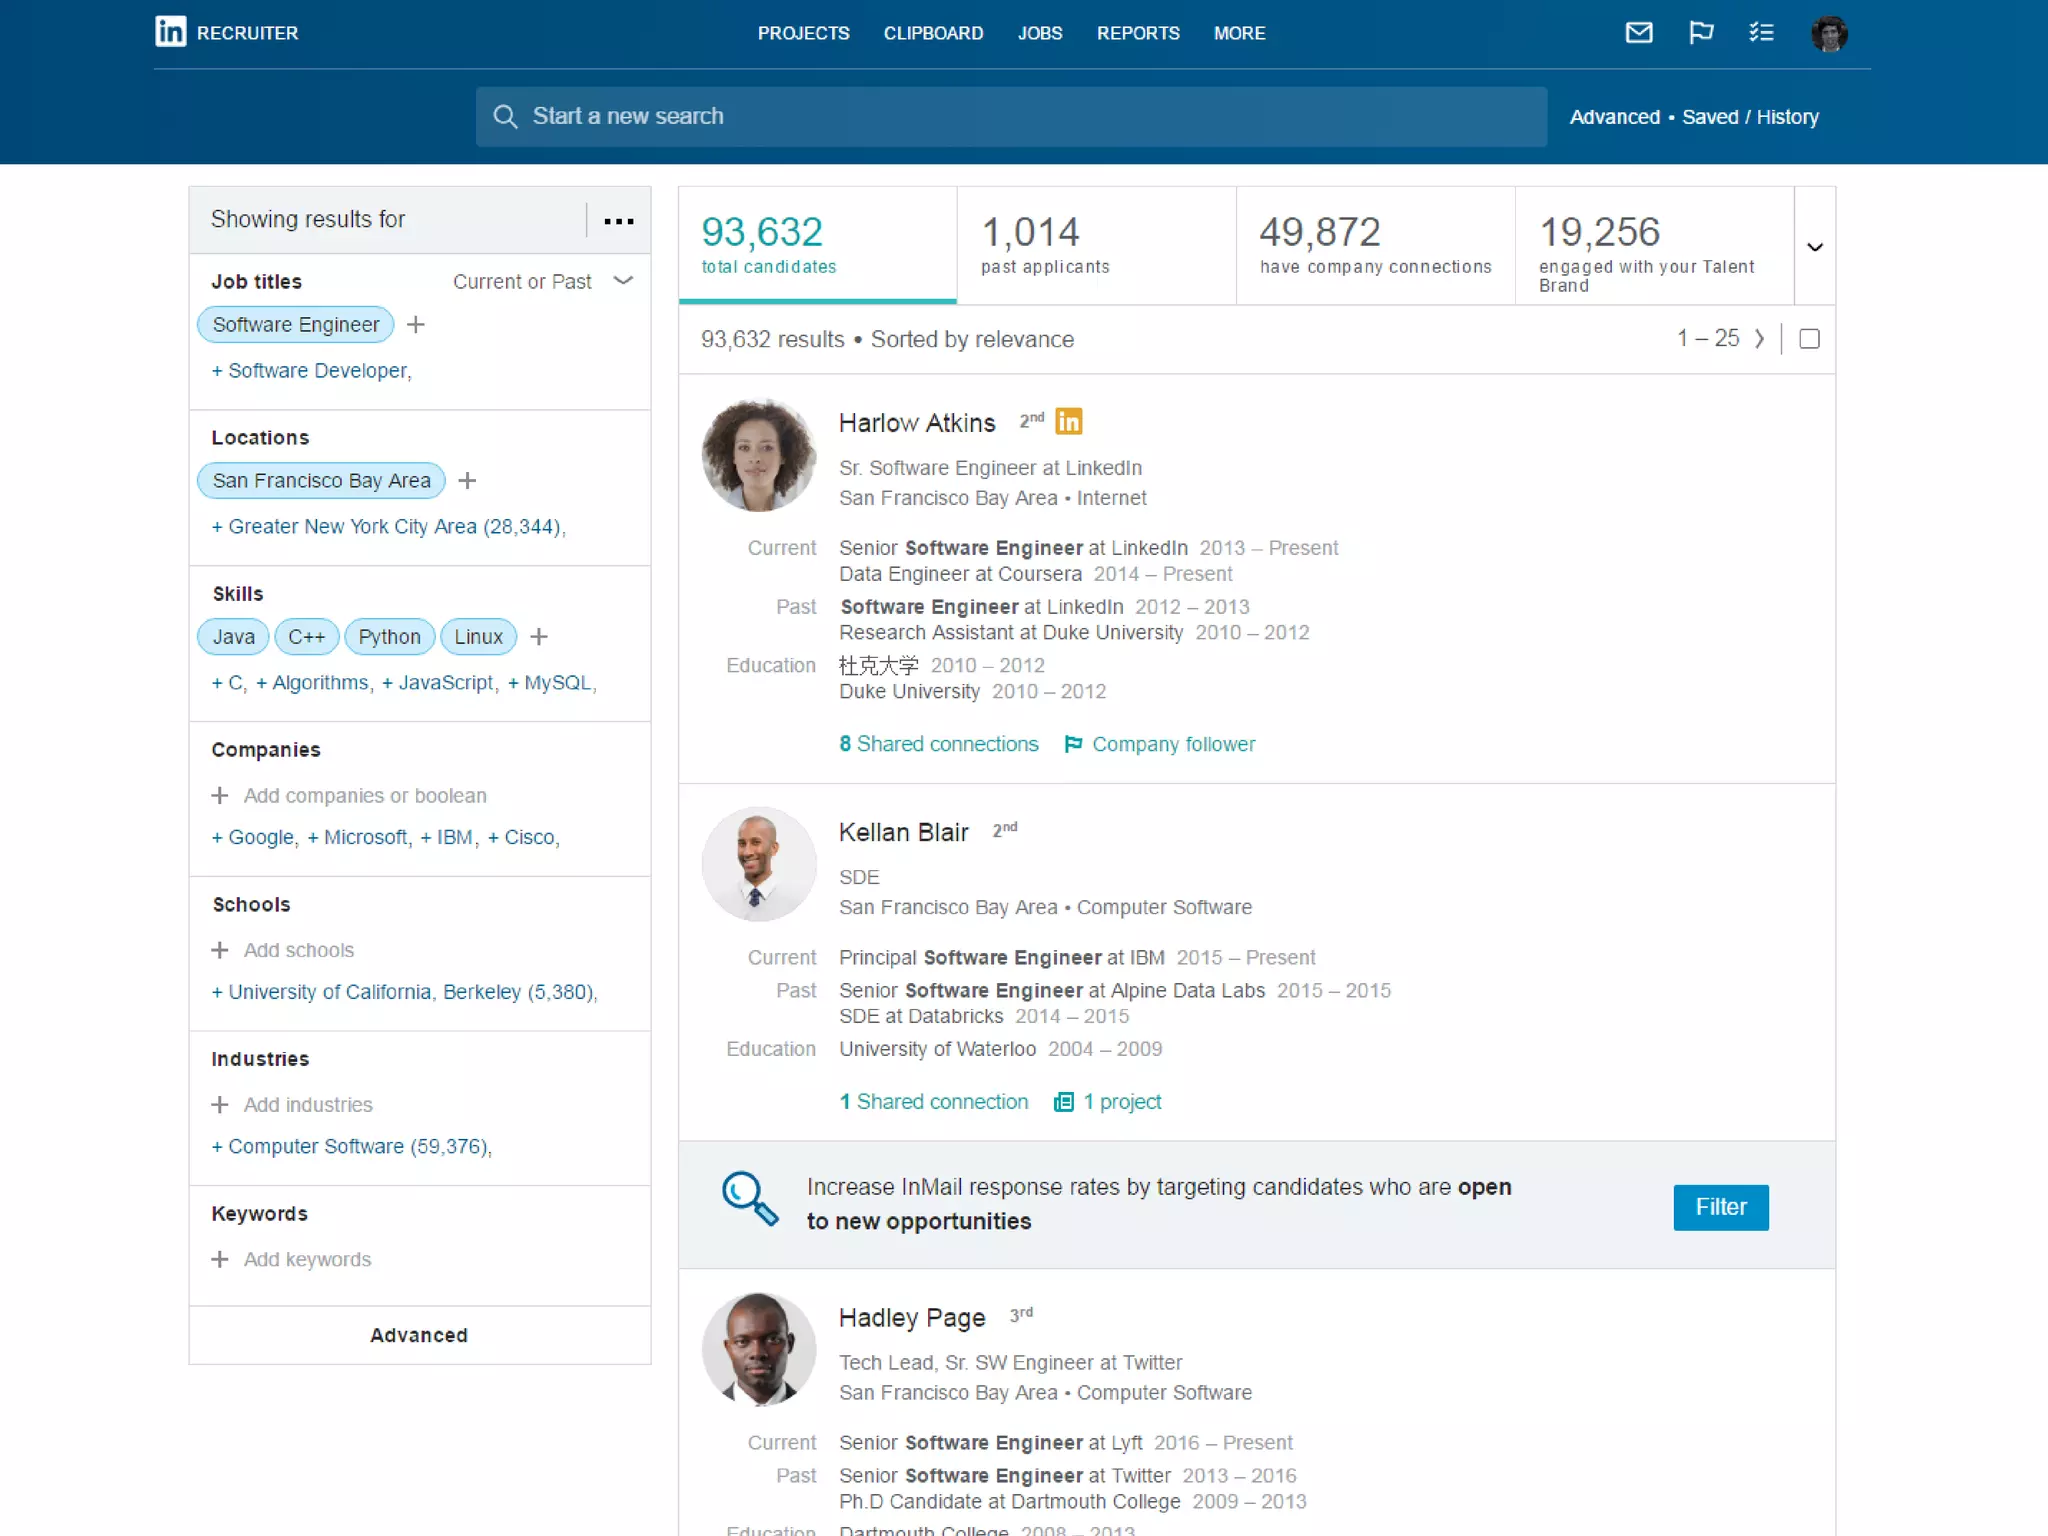Open the three-dot options for results
This screenshot has height=1536, width=2048.
(x=619, y=221)
